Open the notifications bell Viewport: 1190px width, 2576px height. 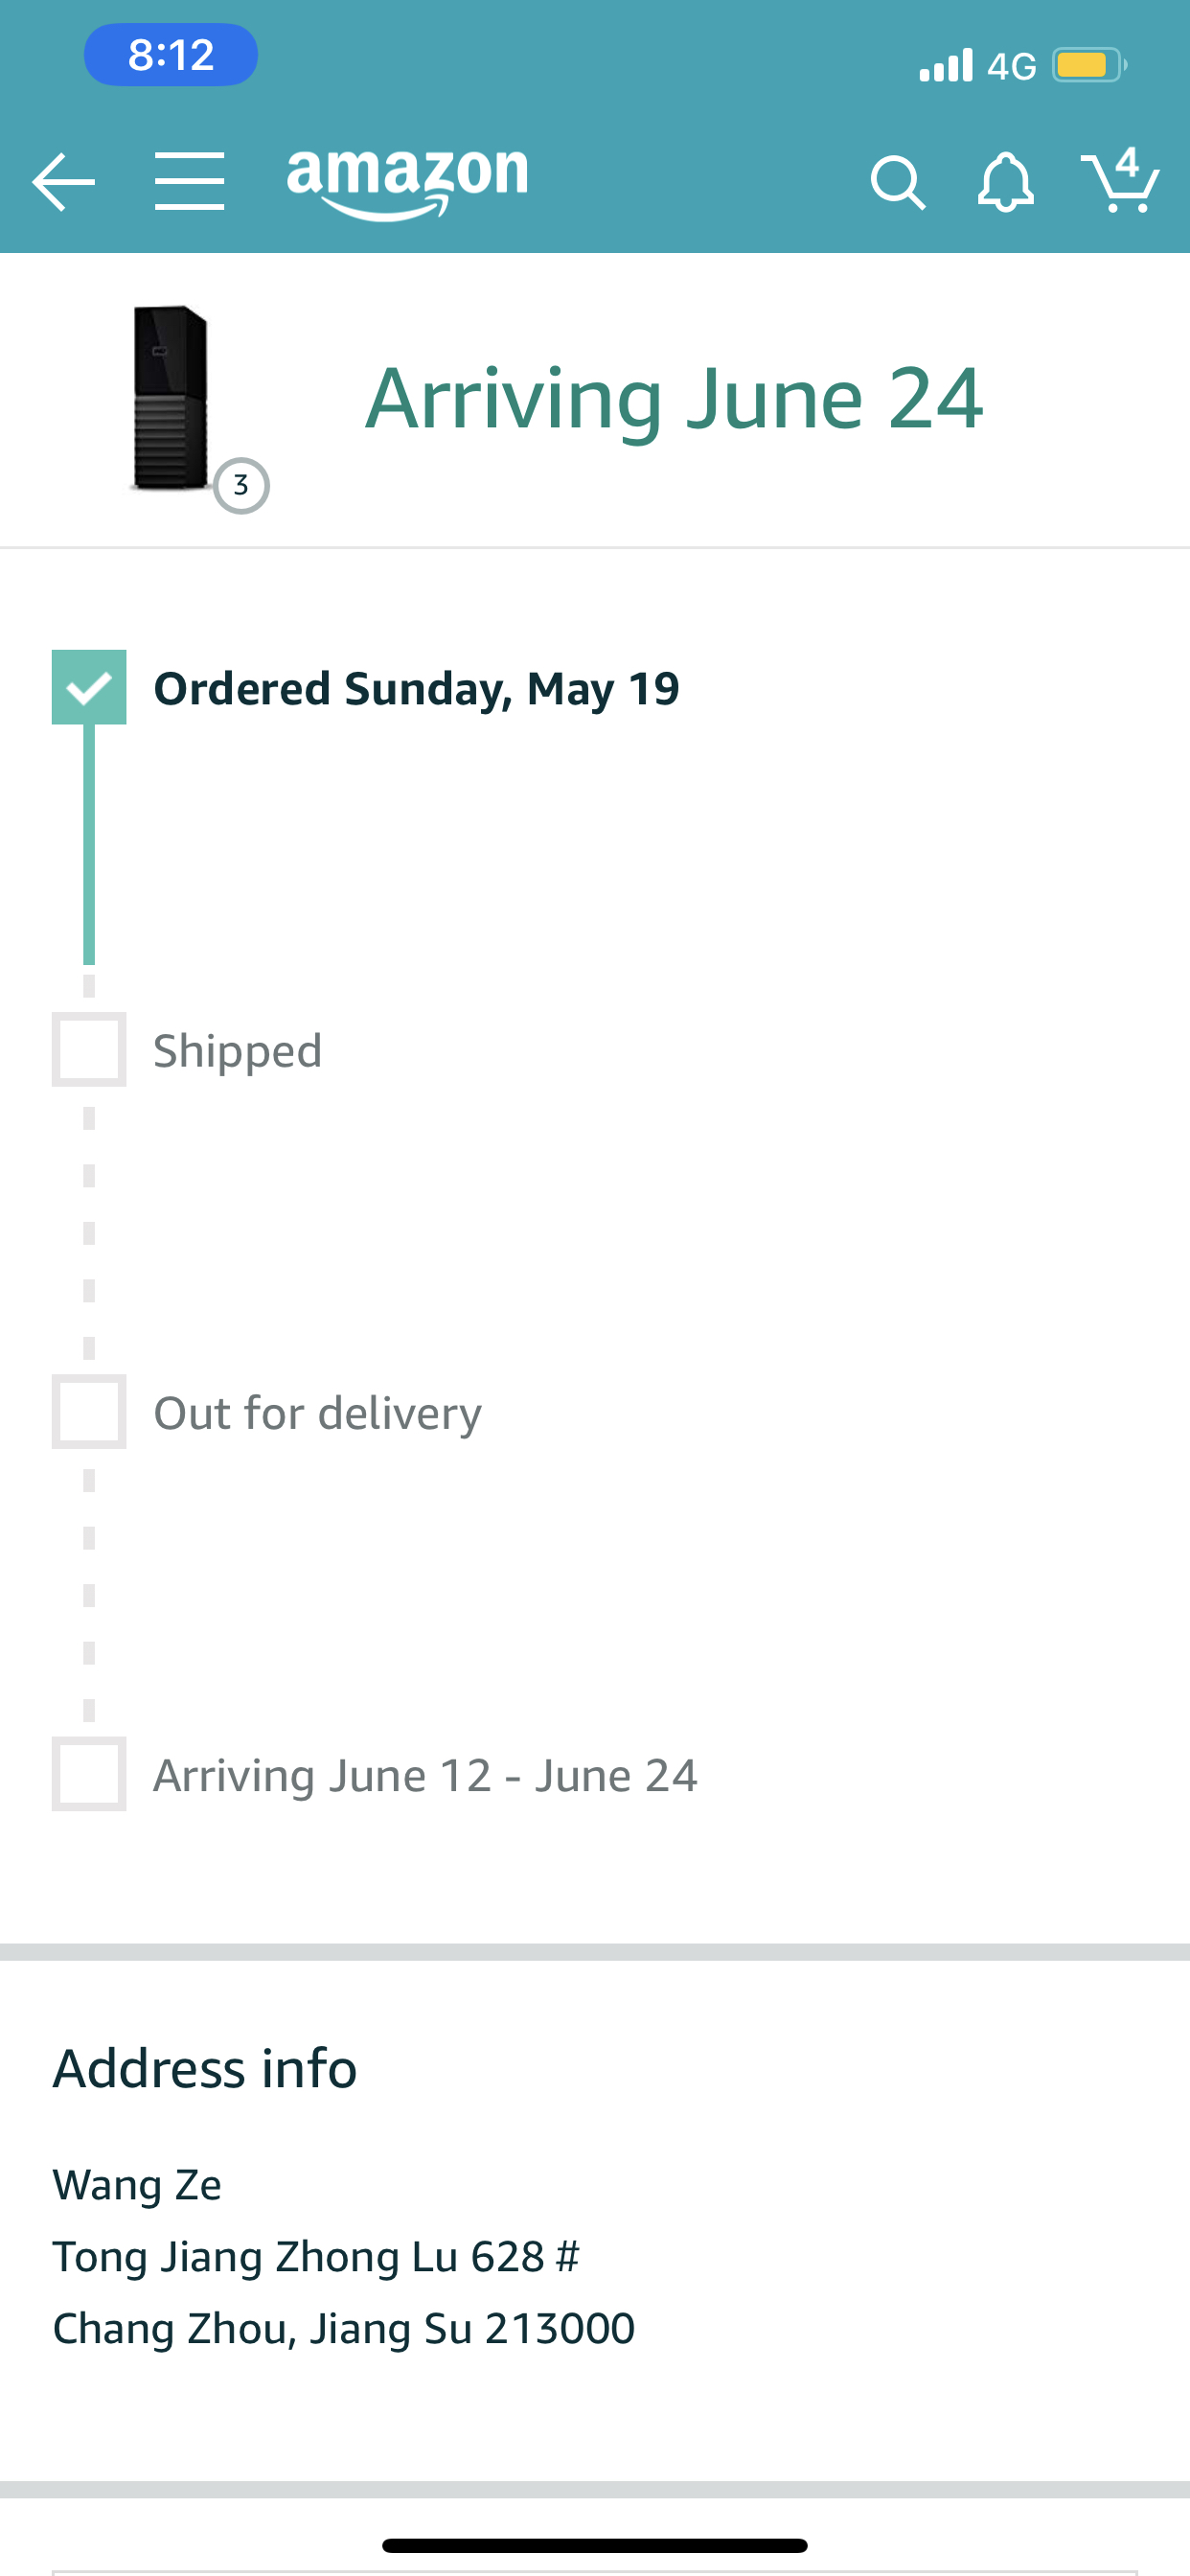[x=1005, y=182]
